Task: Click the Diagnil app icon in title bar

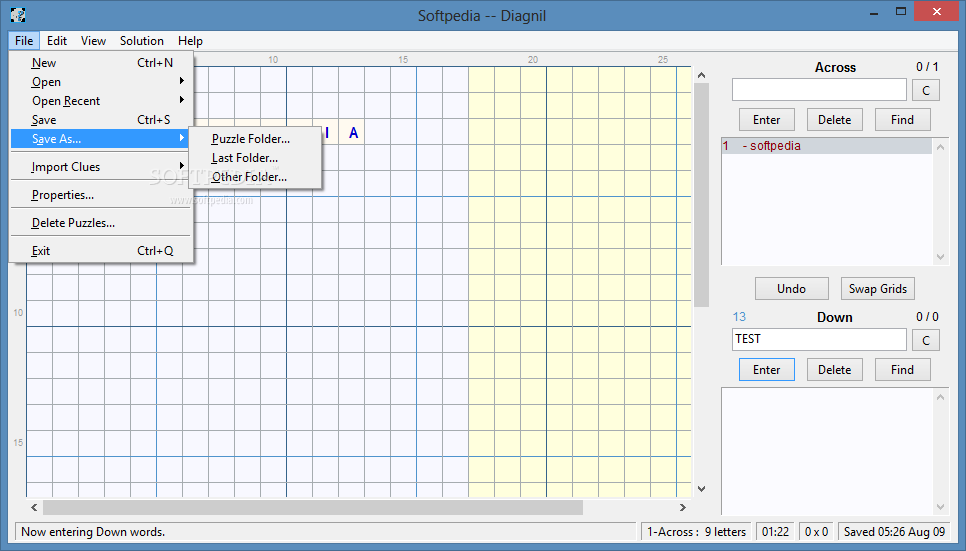Action: coord(18,15)
